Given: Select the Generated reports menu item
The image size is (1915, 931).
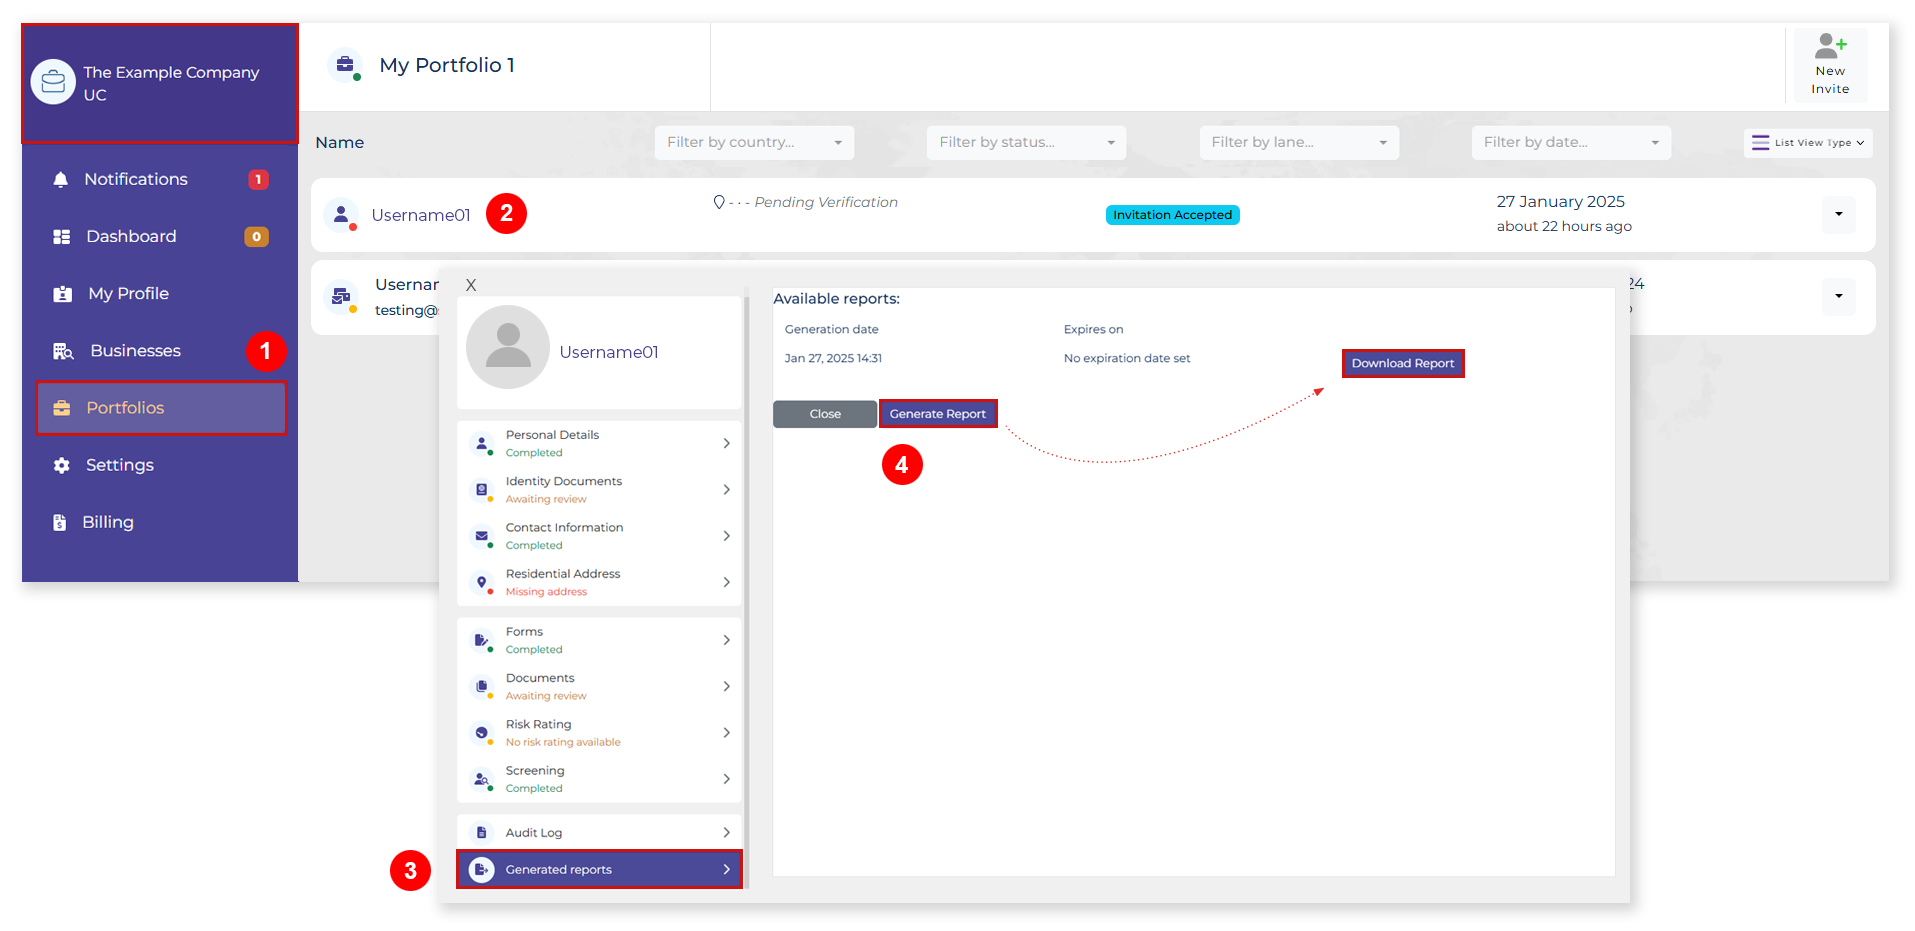Looking at the screenshot, I should pos(560,869).
